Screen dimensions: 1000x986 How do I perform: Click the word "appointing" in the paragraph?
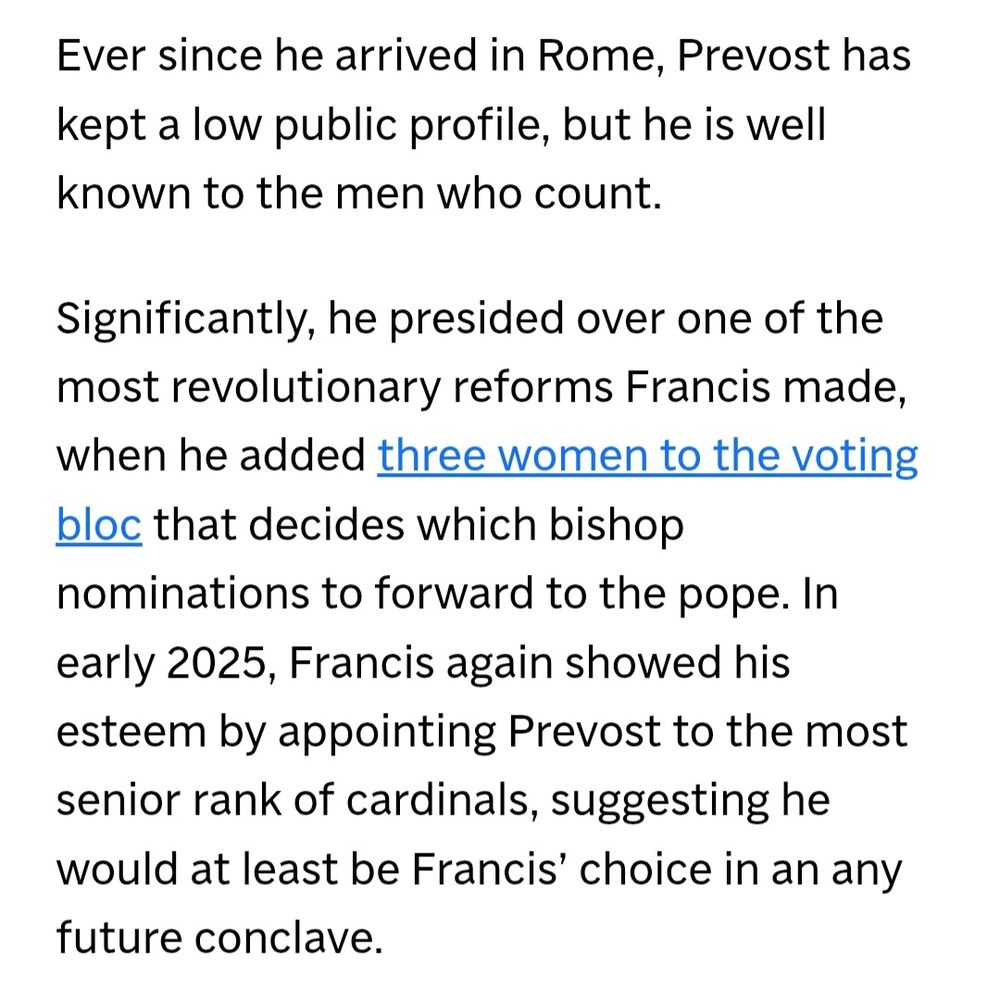387,732
